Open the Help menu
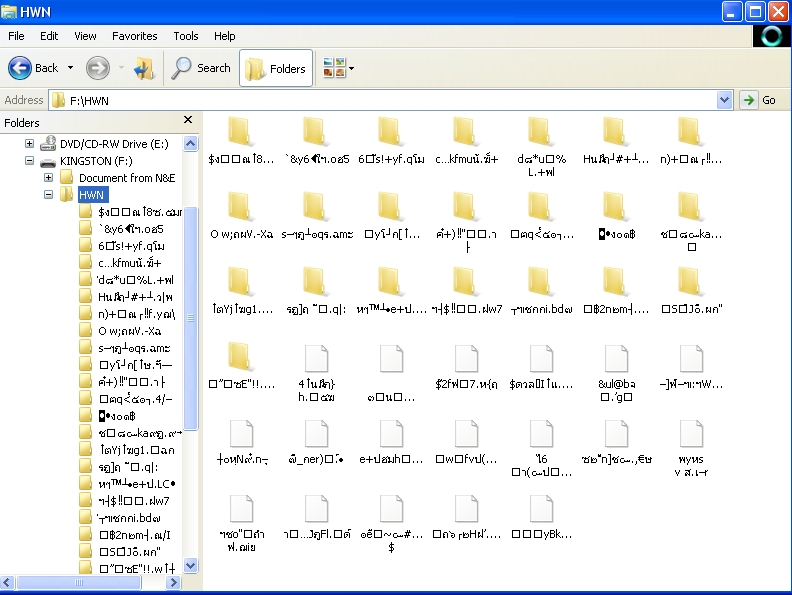 tap(224, 36)
